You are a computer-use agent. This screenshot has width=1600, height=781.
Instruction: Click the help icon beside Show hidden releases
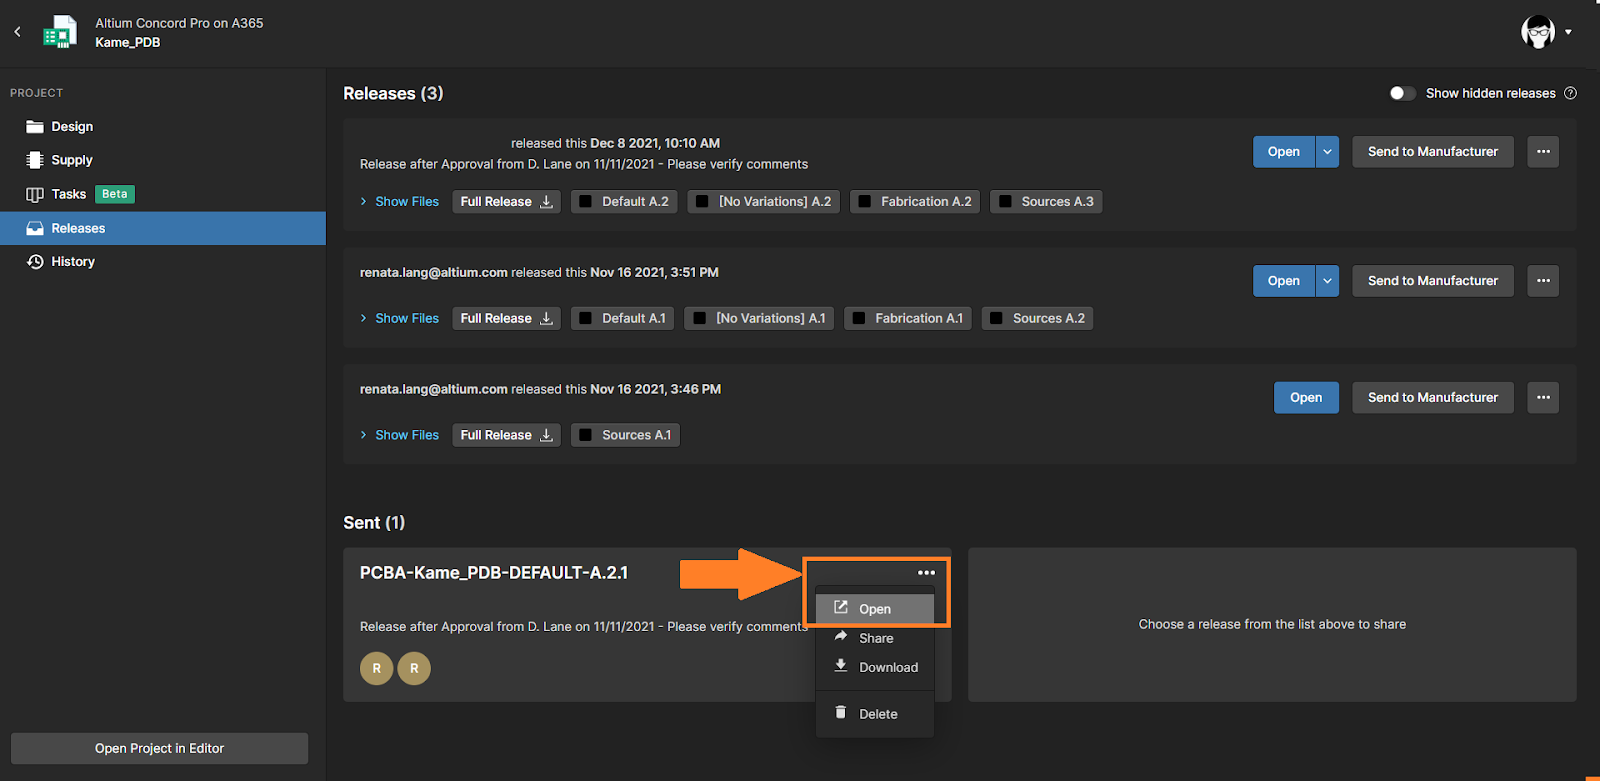point(1570,93)
